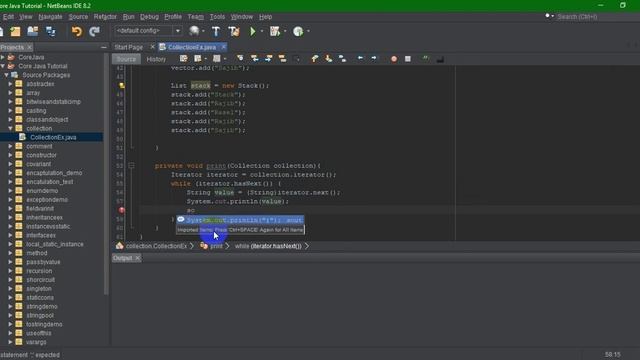
Task: Close the Start Page tab
Action: tap(152, 47)
